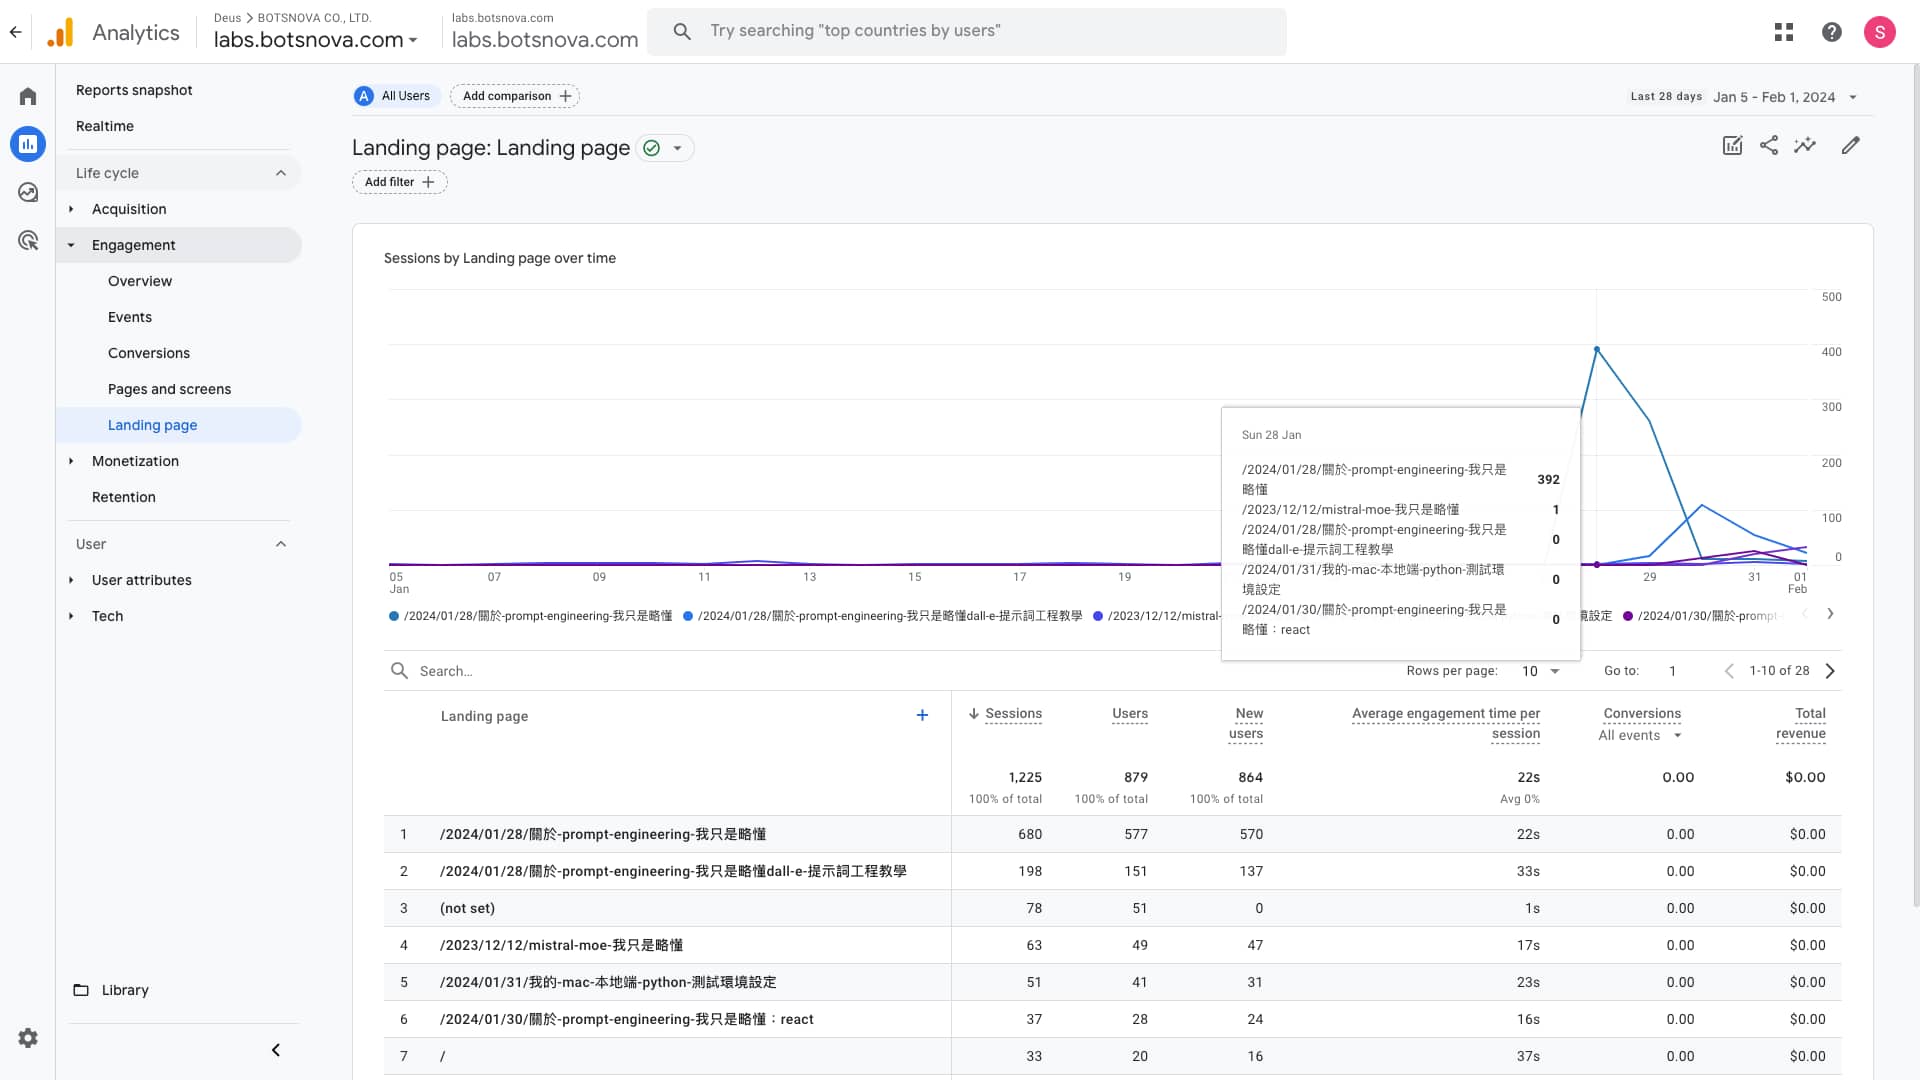Click the /2023/12/12/mistral-moe landing page row
1920x1080 pixels.
[1112, 945]
